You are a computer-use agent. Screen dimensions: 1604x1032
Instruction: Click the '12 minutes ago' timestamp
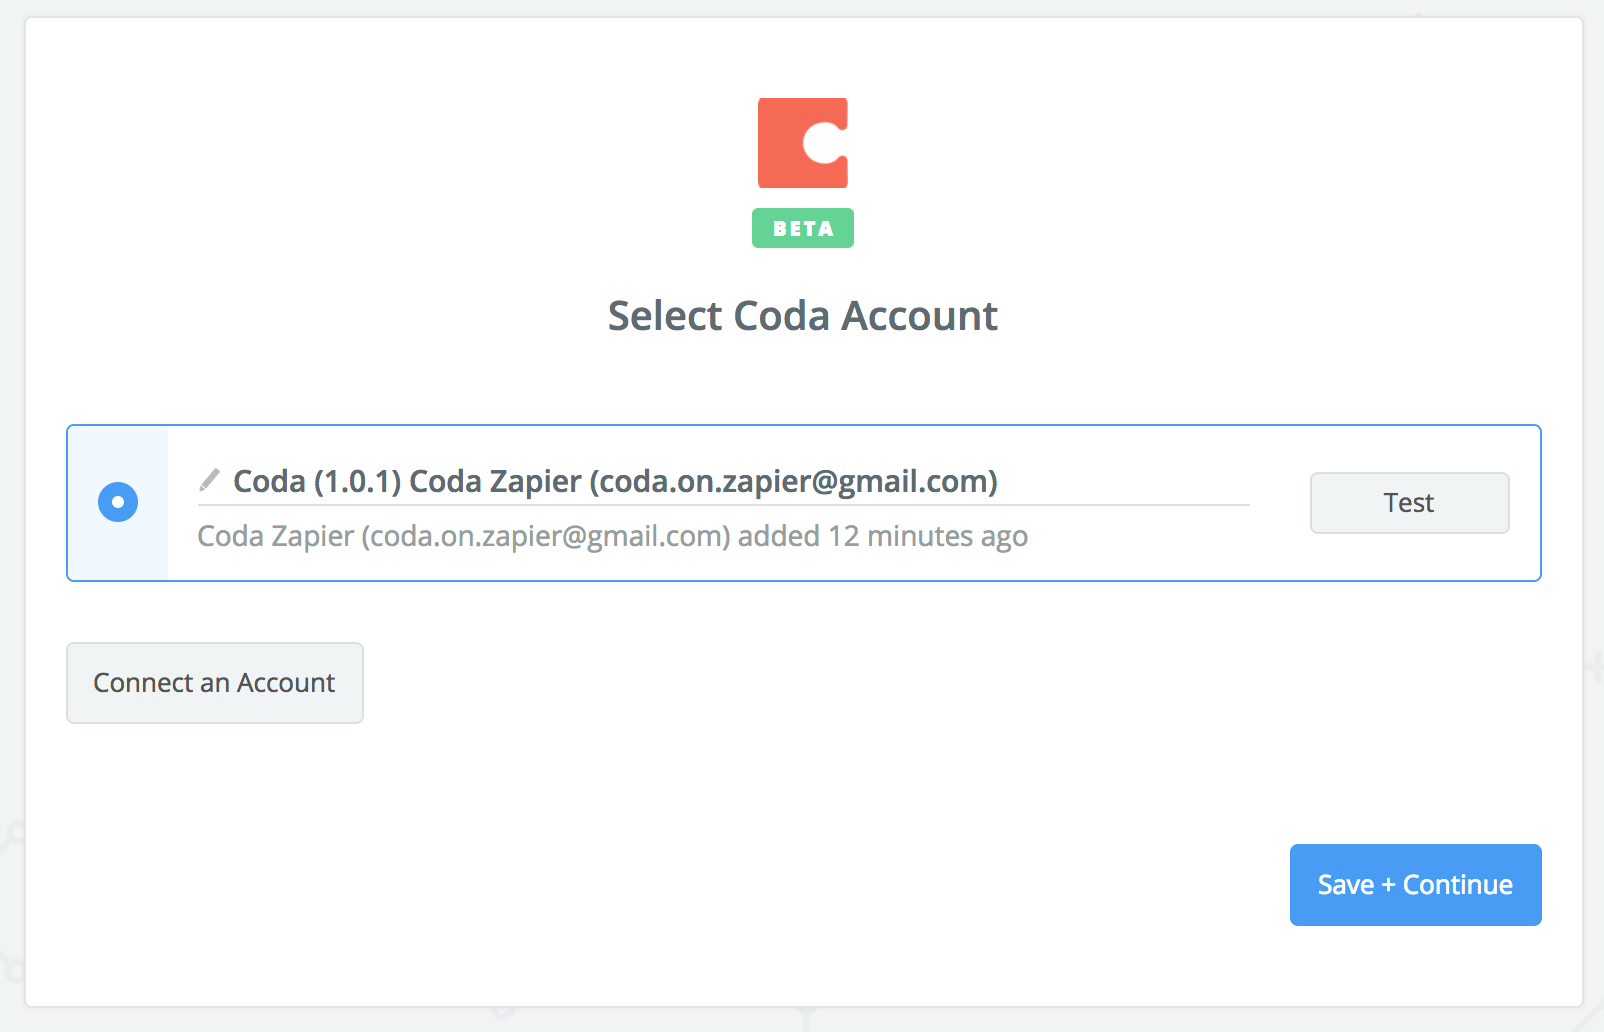coord(928,536)
